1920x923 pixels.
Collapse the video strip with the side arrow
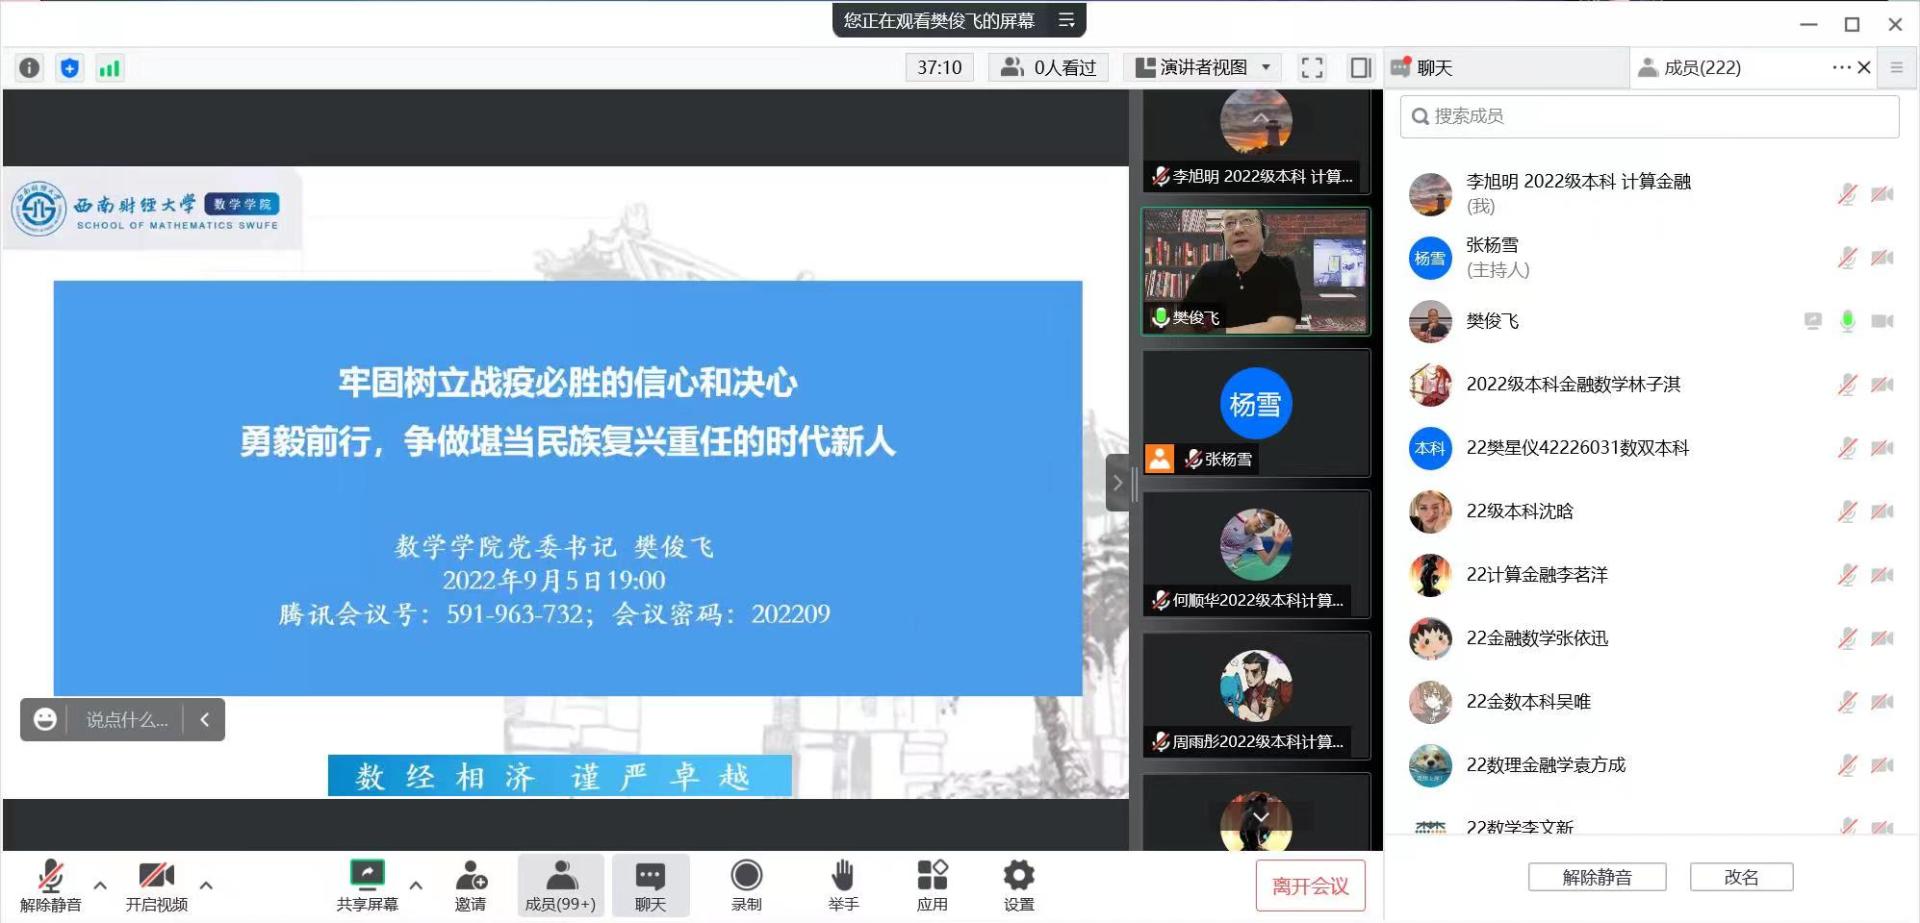pyautogui.click(x=1117, y=483)
